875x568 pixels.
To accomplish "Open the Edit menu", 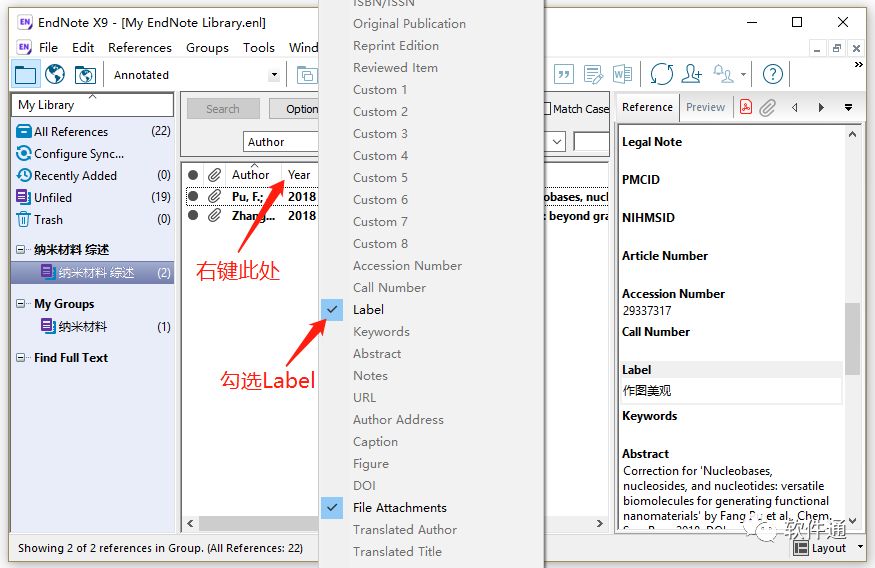I will pos(83,47).
